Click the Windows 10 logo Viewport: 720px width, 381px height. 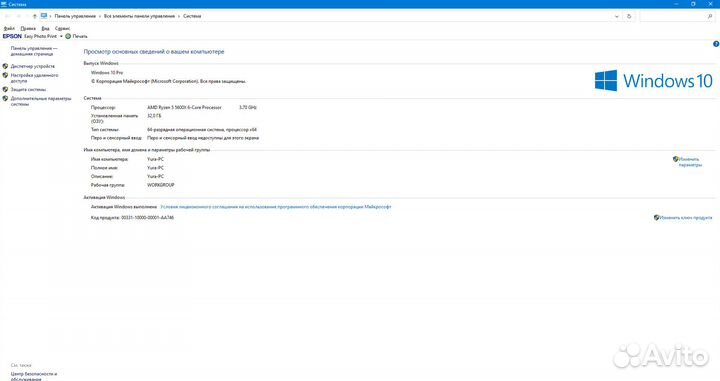(x=653, y=81)
